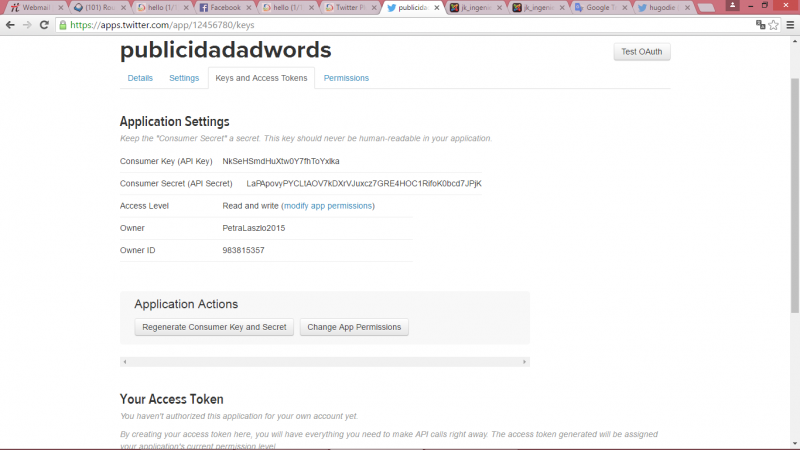
Task: Close the Facebook browser tab
Action: [249, 8]
